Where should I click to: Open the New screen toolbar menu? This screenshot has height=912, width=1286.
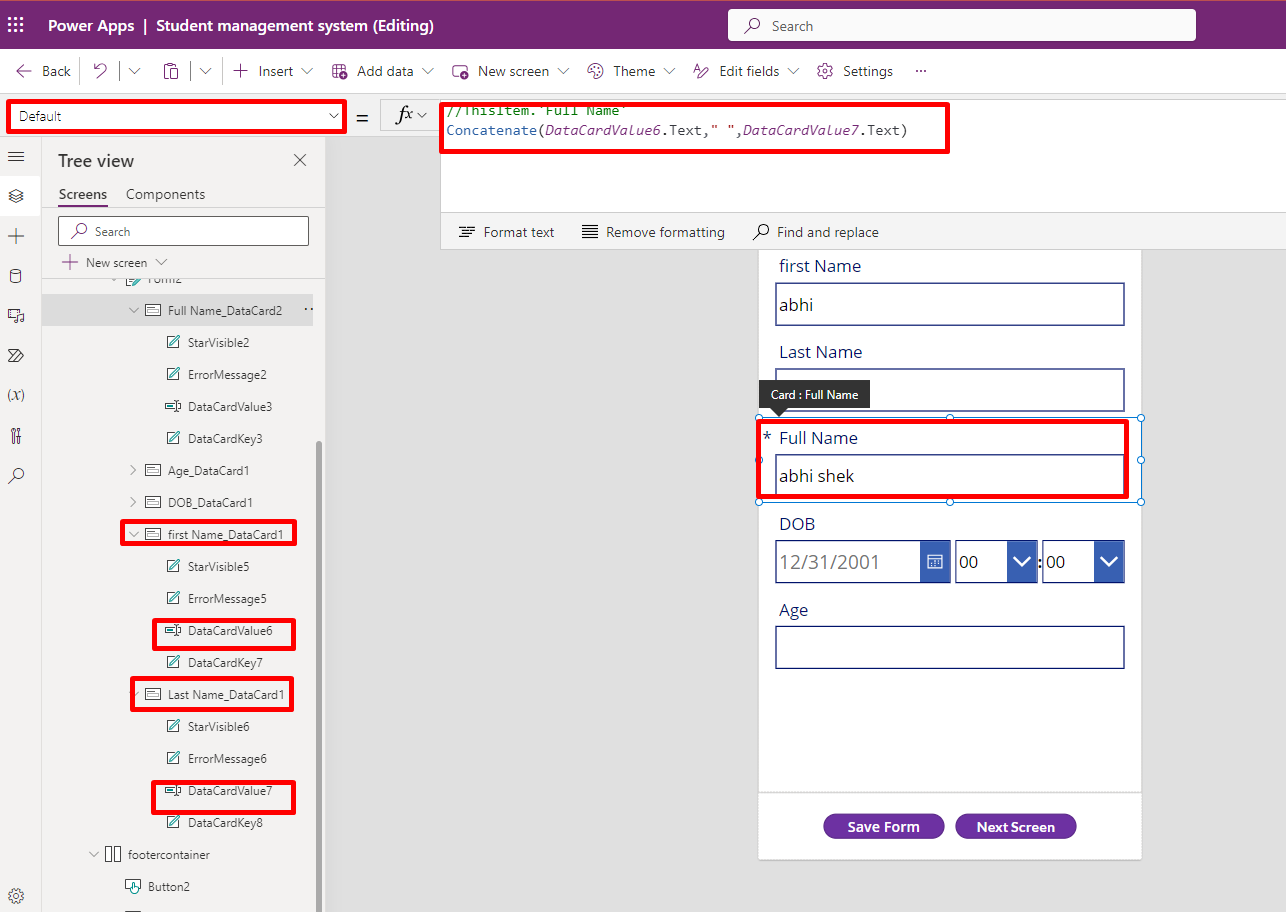(510, 71)
